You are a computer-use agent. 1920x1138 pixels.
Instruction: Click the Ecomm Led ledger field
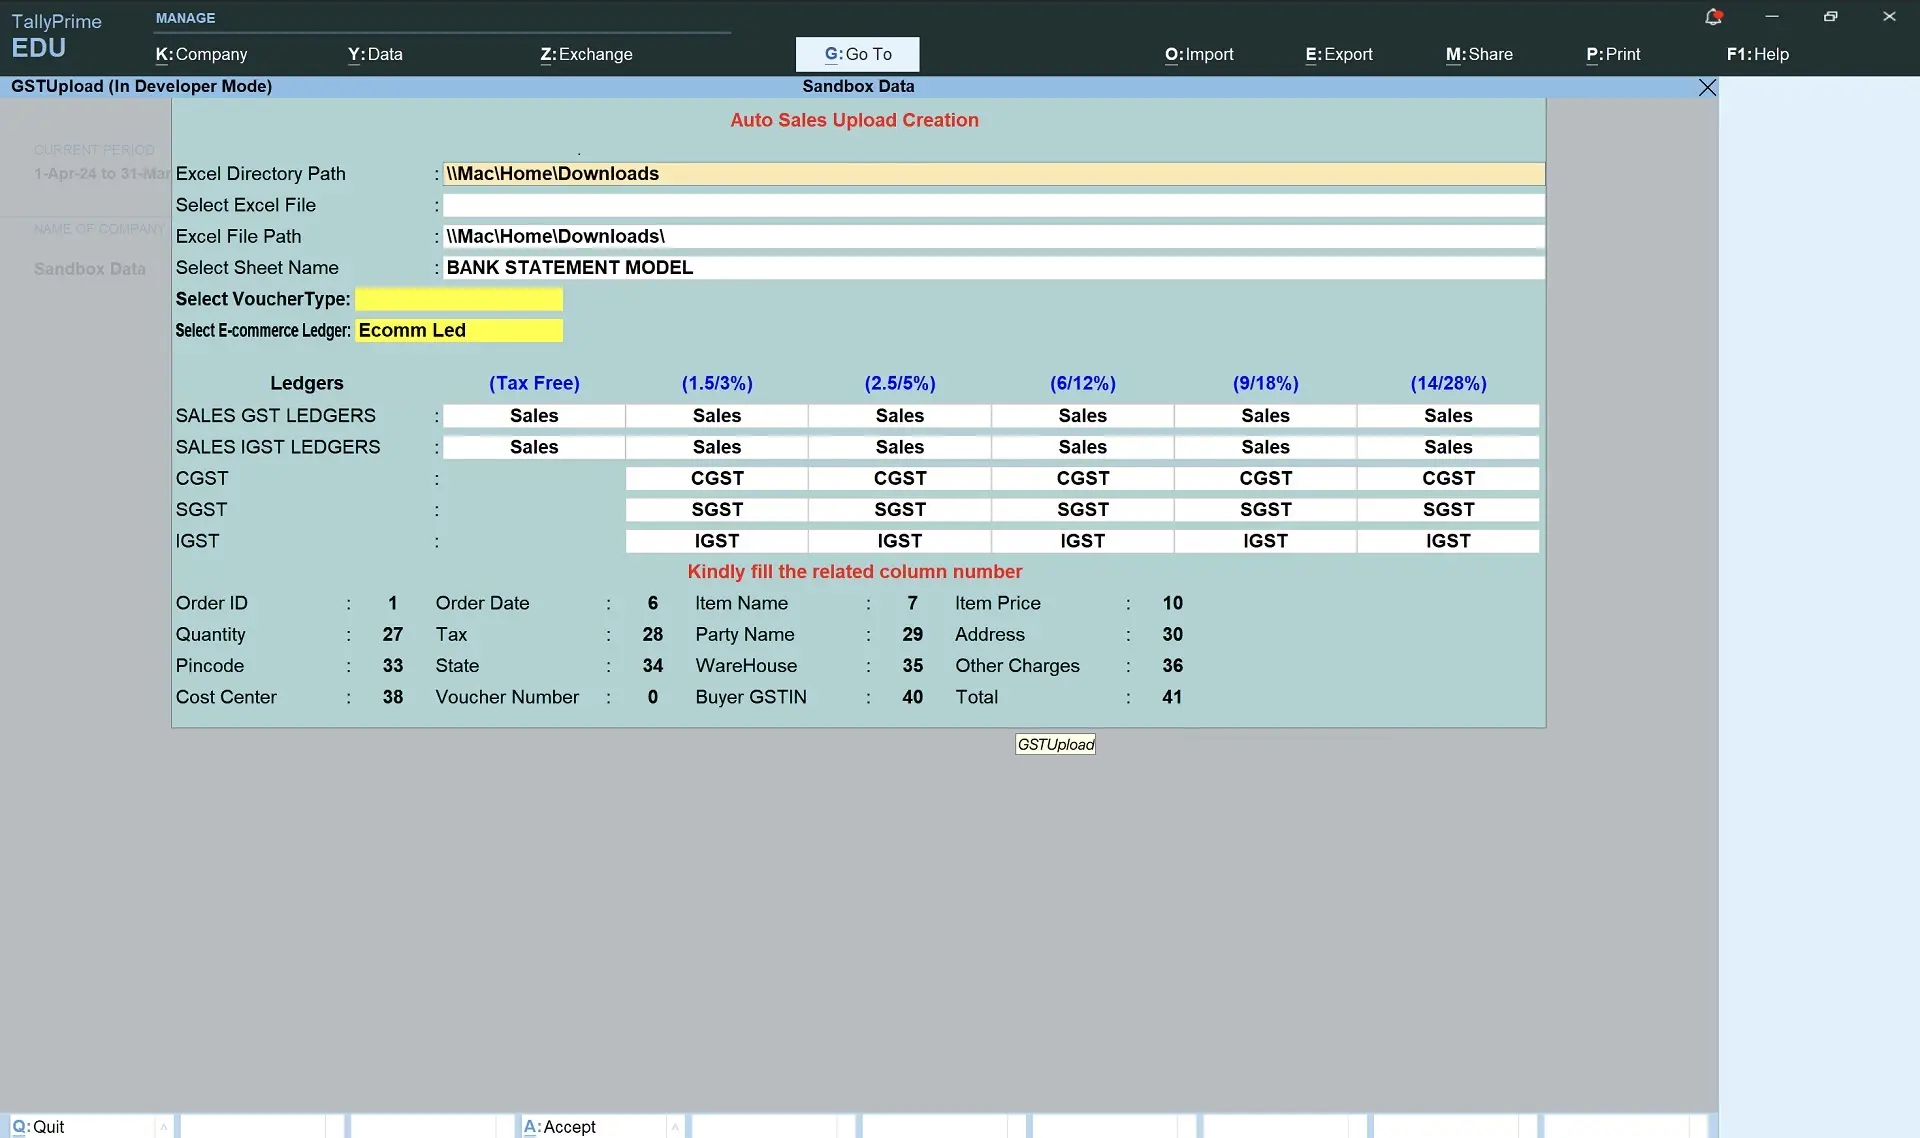coord(459,331)
